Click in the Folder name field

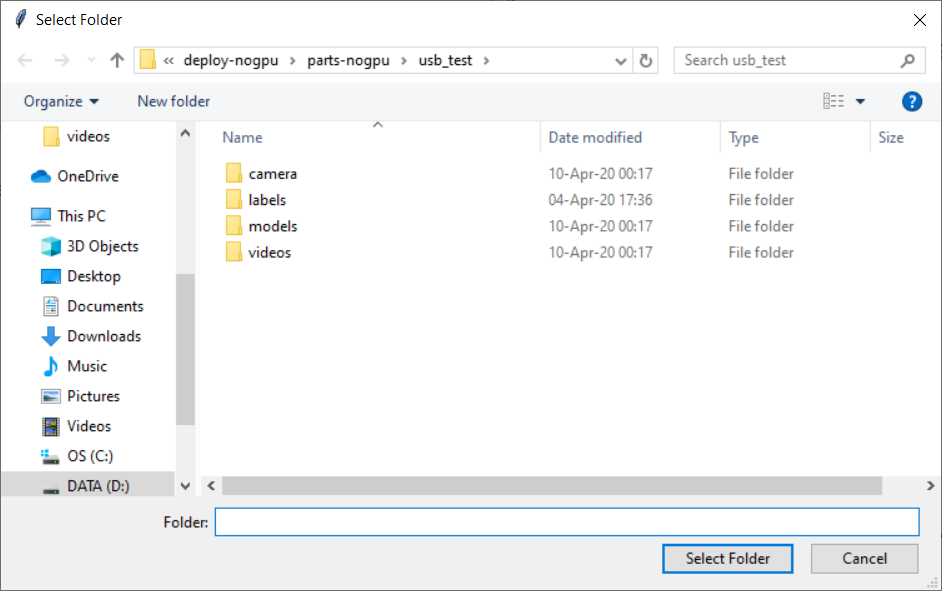[x=567, y=522]
